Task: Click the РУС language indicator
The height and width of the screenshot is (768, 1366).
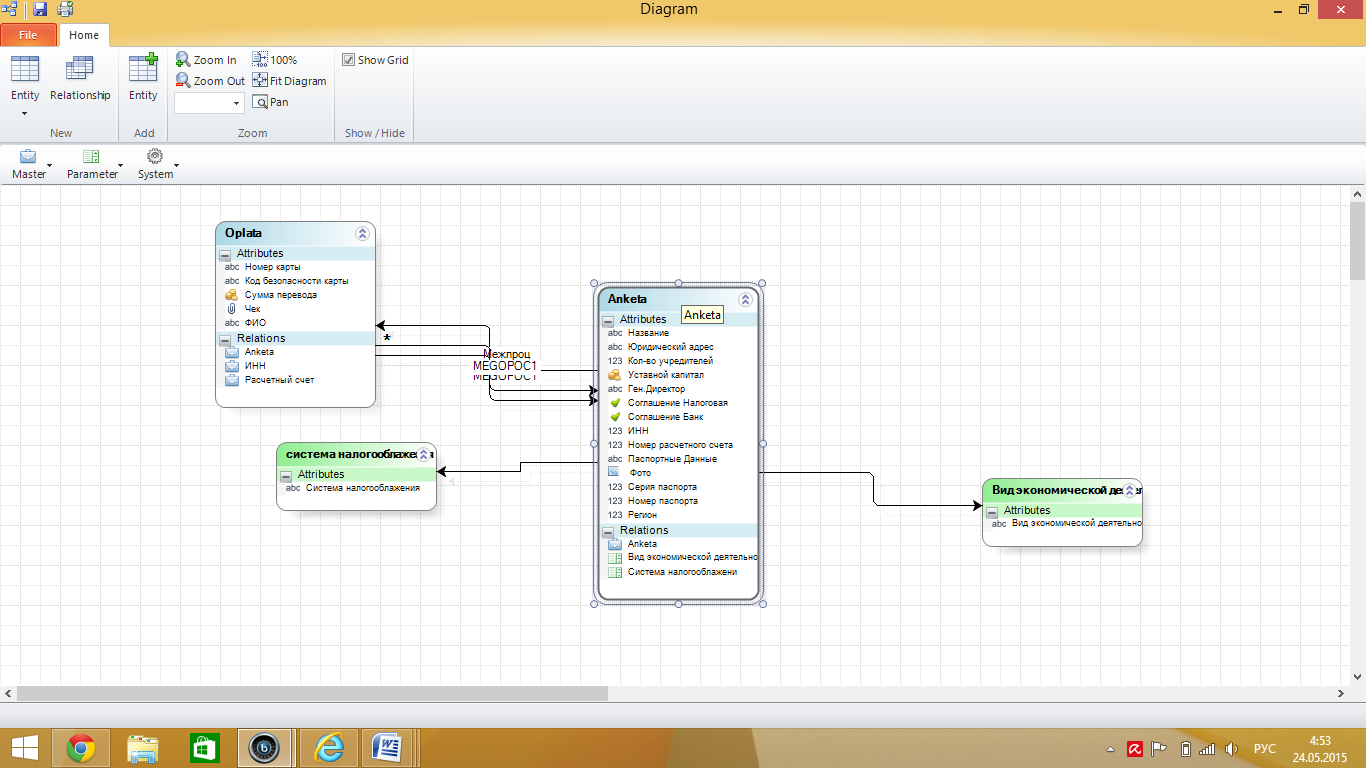Action: [1264, 748]
